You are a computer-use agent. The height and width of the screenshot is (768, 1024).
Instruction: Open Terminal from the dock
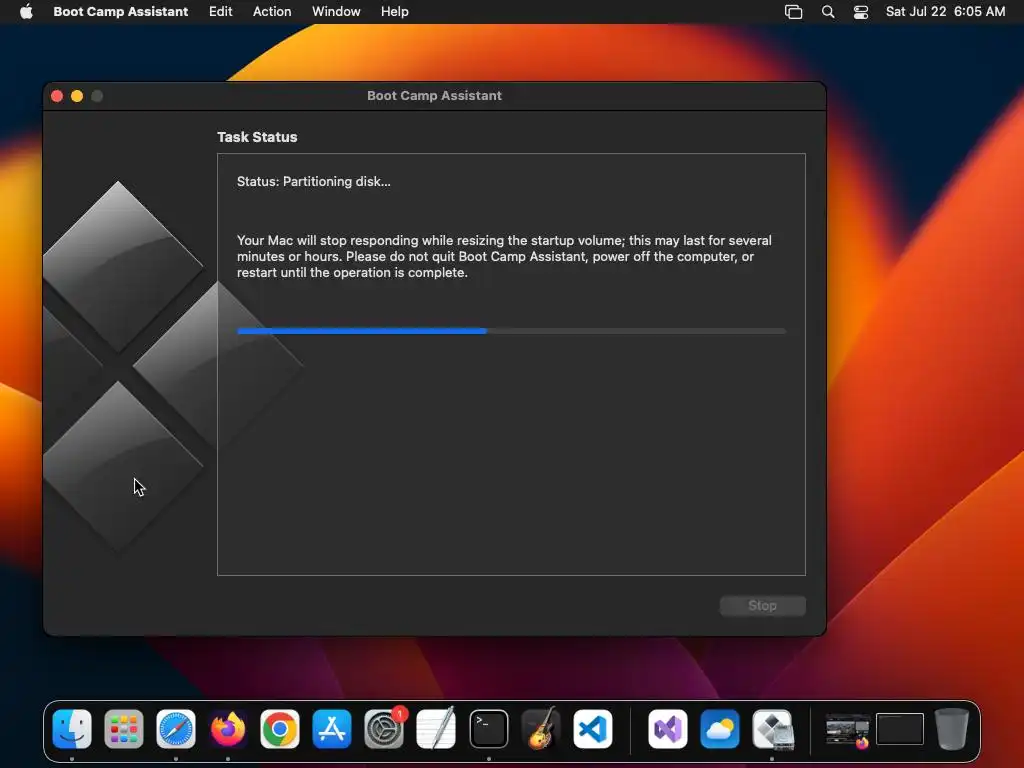pos(488,729)
